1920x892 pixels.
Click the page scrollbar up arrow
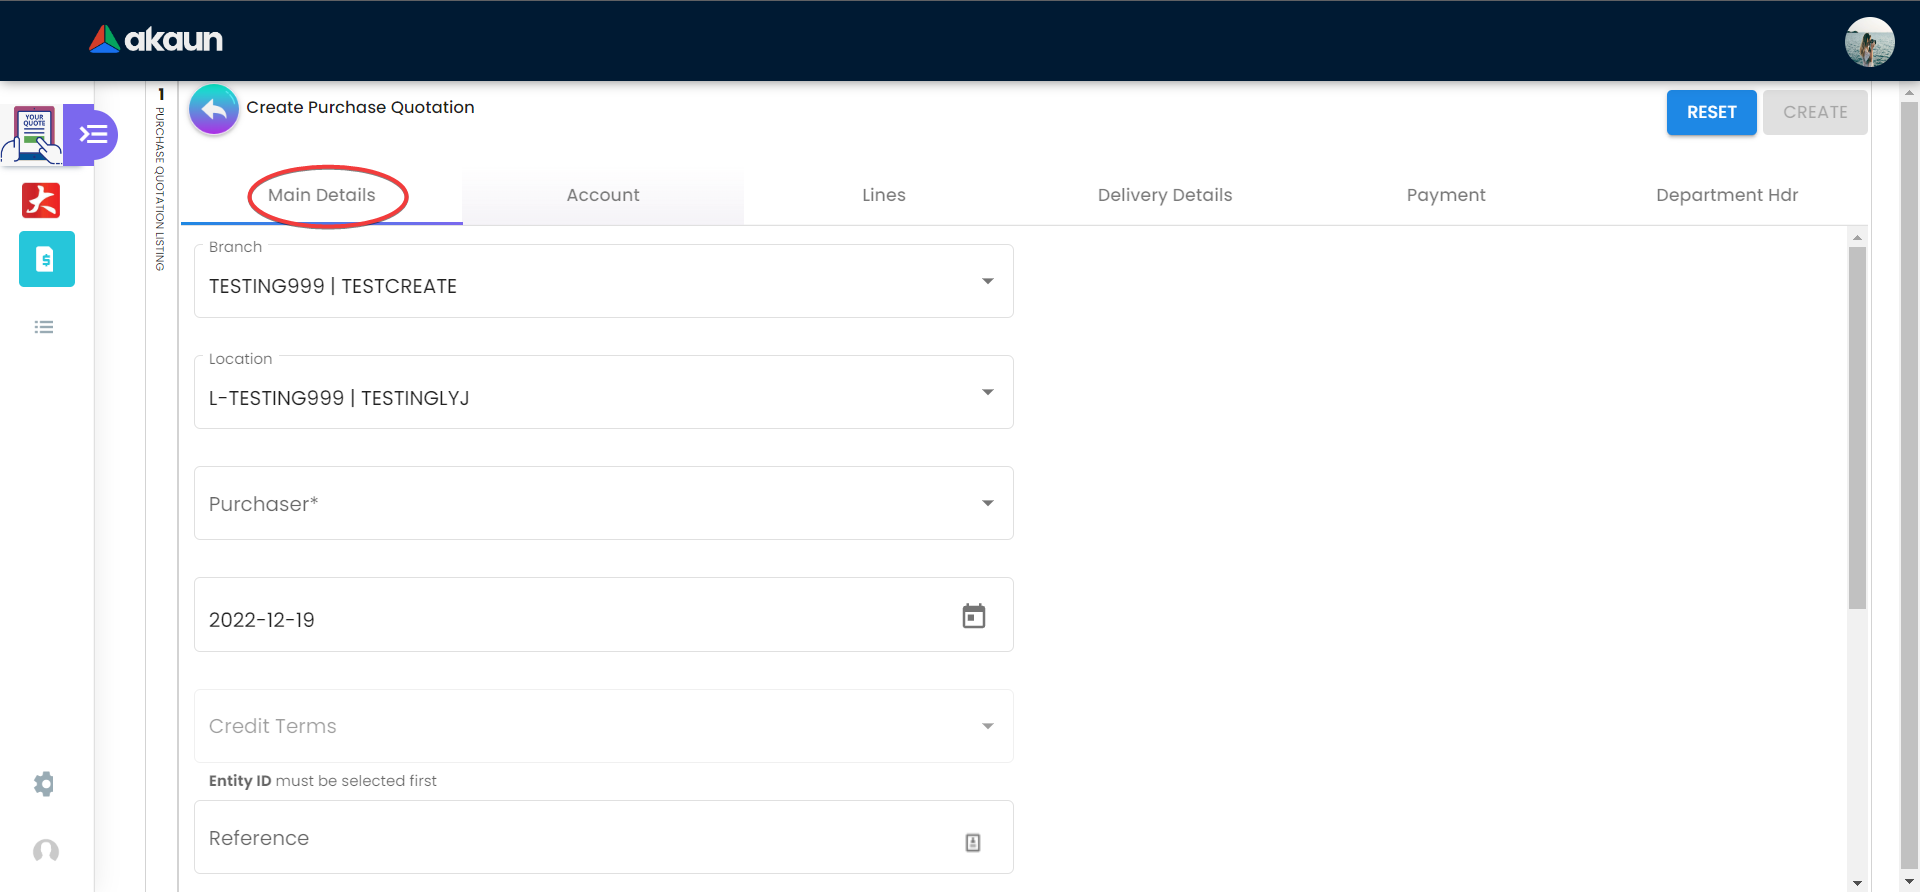point(1910,92)
